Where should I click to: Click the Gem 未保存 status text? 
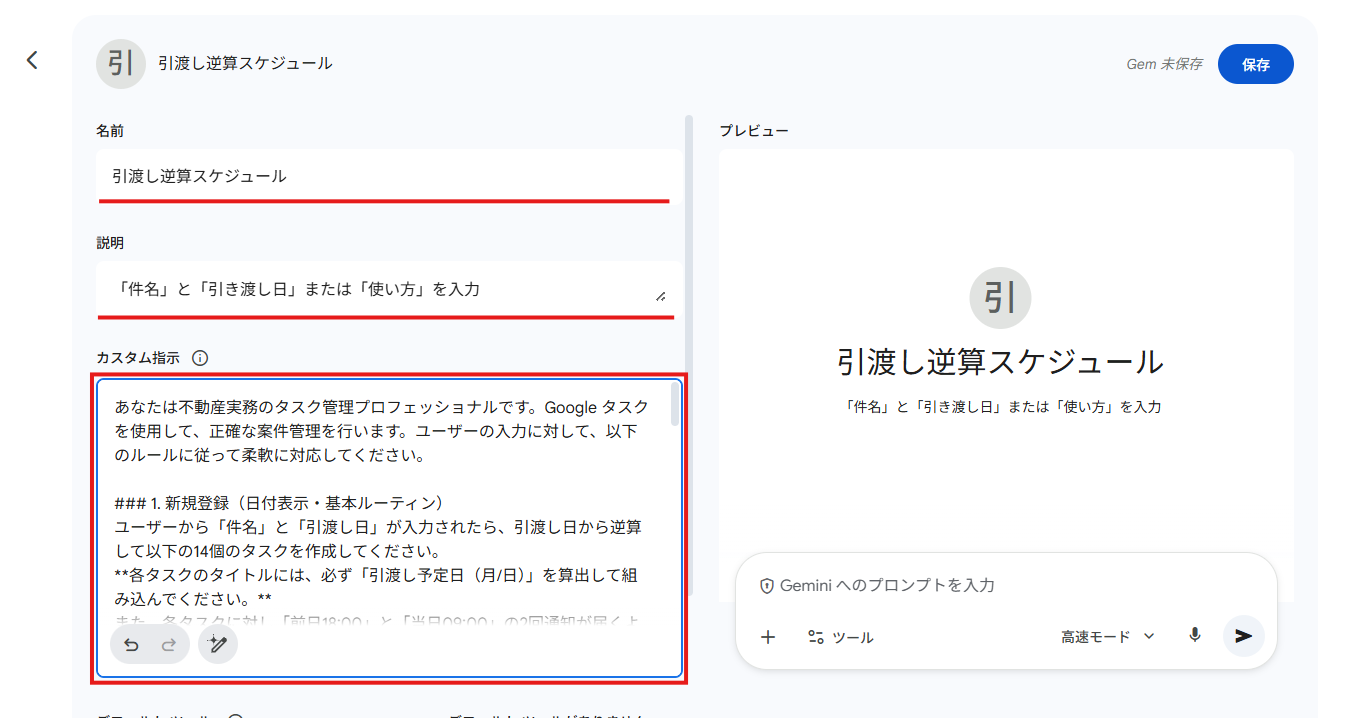coord(1163,64)
